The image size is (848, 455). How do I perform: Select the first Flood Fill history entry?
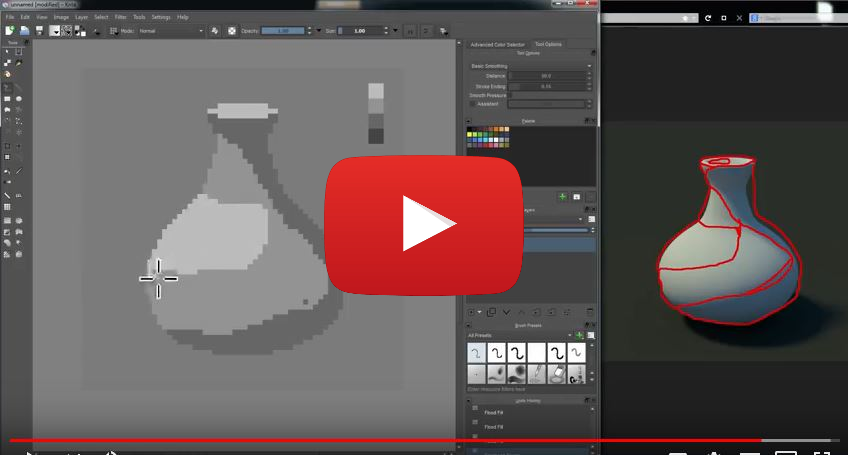[493, 413]
